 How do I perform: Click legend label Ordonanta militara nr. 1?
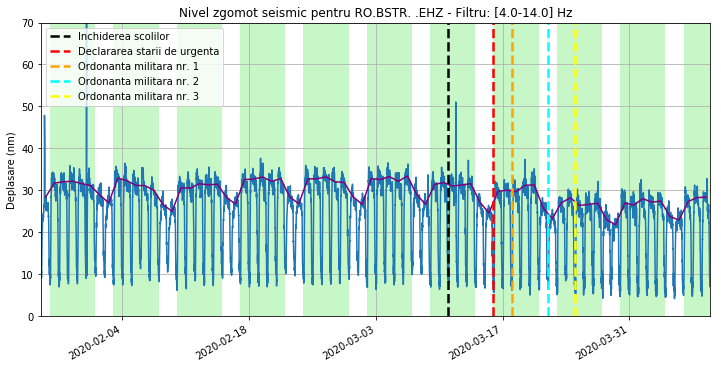tap(138, 67)
